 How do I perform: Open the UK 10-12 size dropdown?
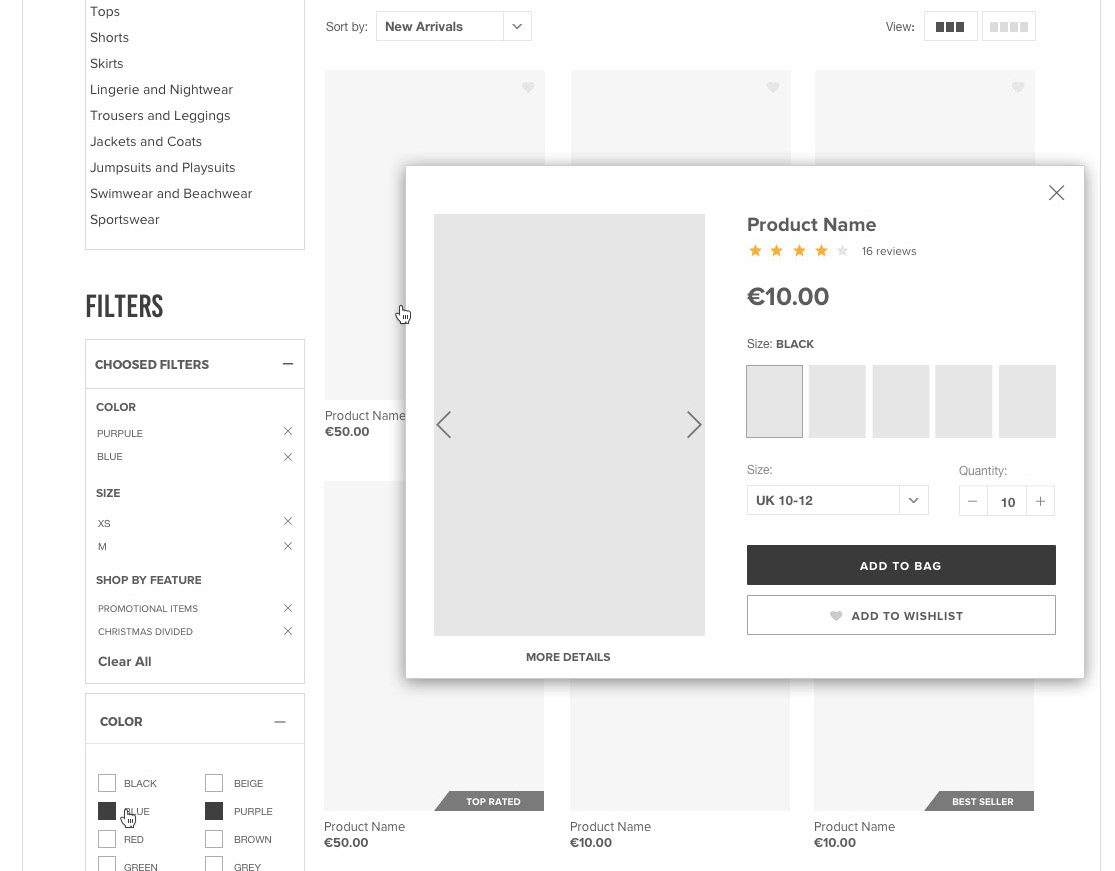[x=838, y=501]
